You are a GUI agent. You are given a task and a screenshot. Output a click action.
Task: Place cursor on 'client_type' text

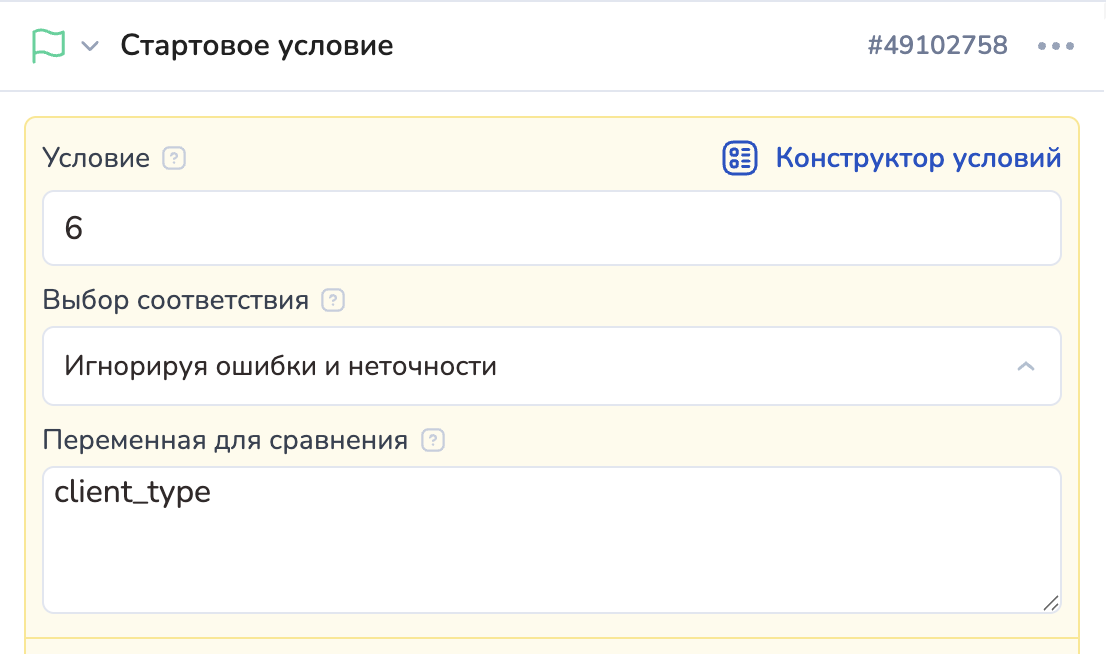[x=133, y=492]
